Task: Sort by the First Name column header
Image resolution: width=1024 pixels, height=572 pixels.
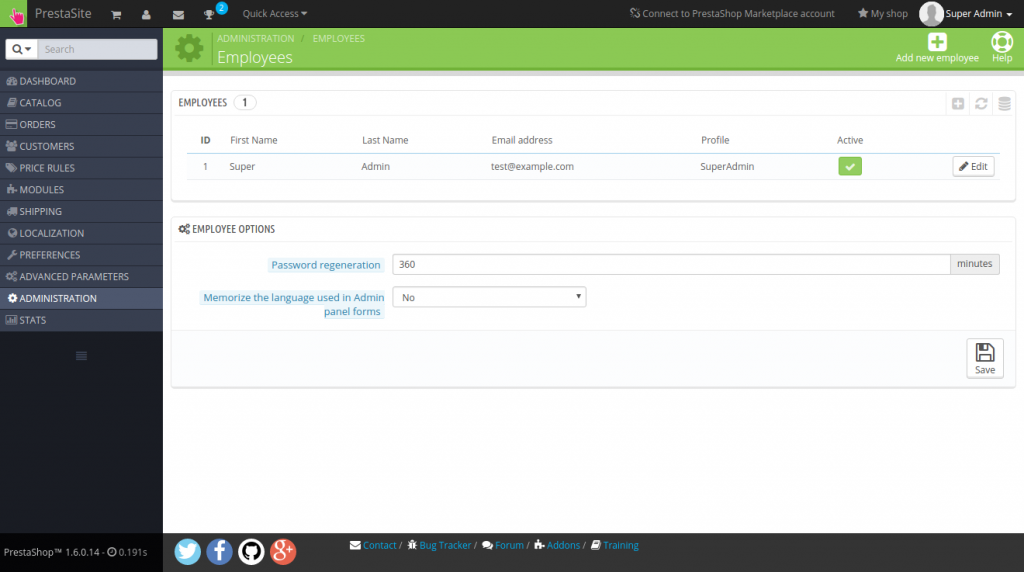Action: pos(253,140)
